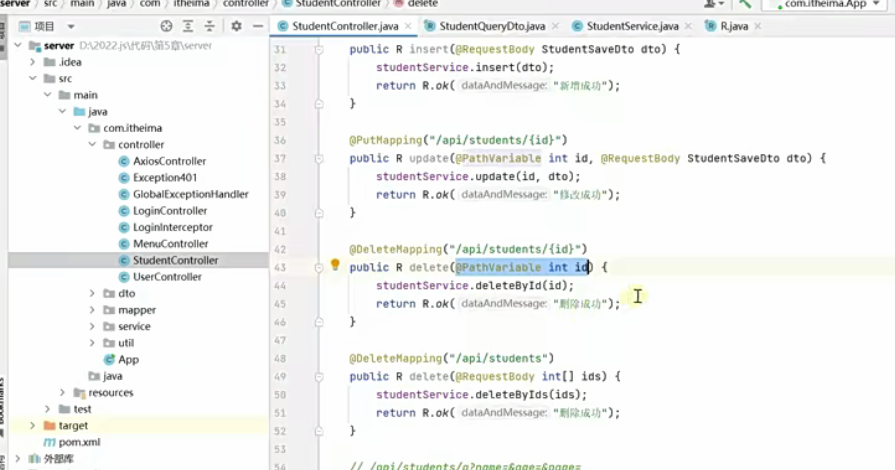Click line number 45 in gutter
The width and height of the screenshot is (895, 470).
pyautogui.click(x=280, y=304)
